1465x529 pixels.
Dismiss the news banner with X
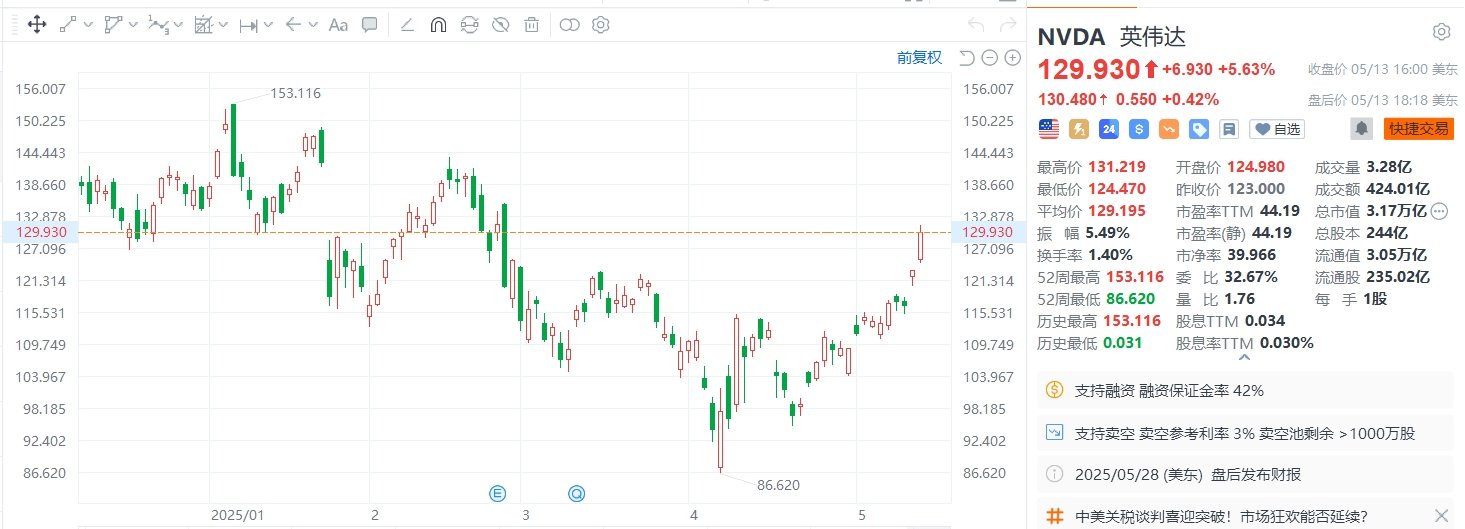1441,516
